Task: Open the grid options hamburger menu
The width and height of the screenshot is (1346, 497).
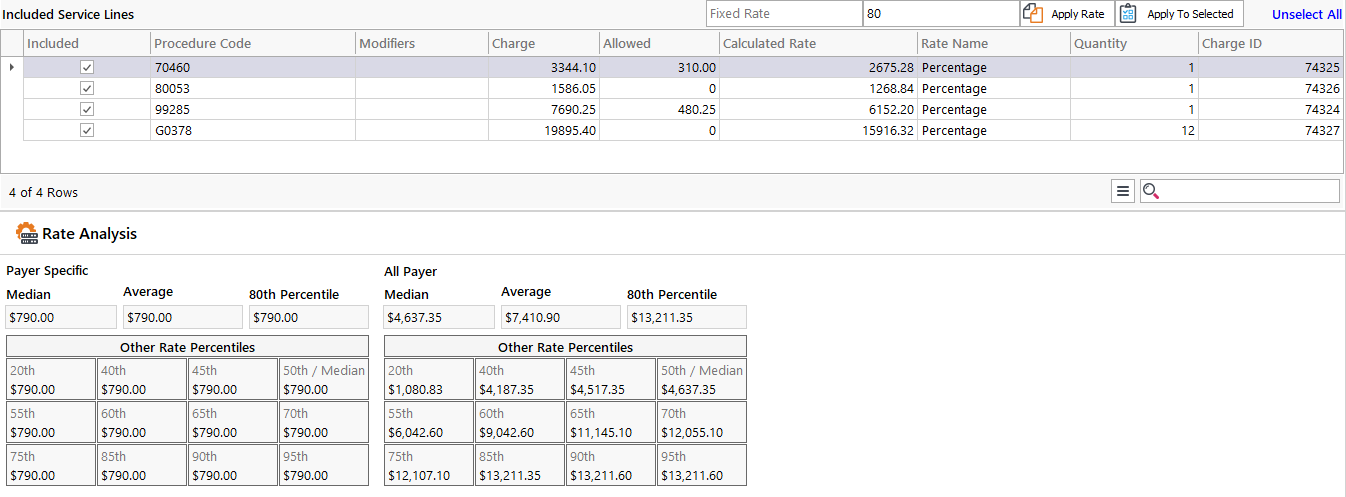Action: [1123, 191]
